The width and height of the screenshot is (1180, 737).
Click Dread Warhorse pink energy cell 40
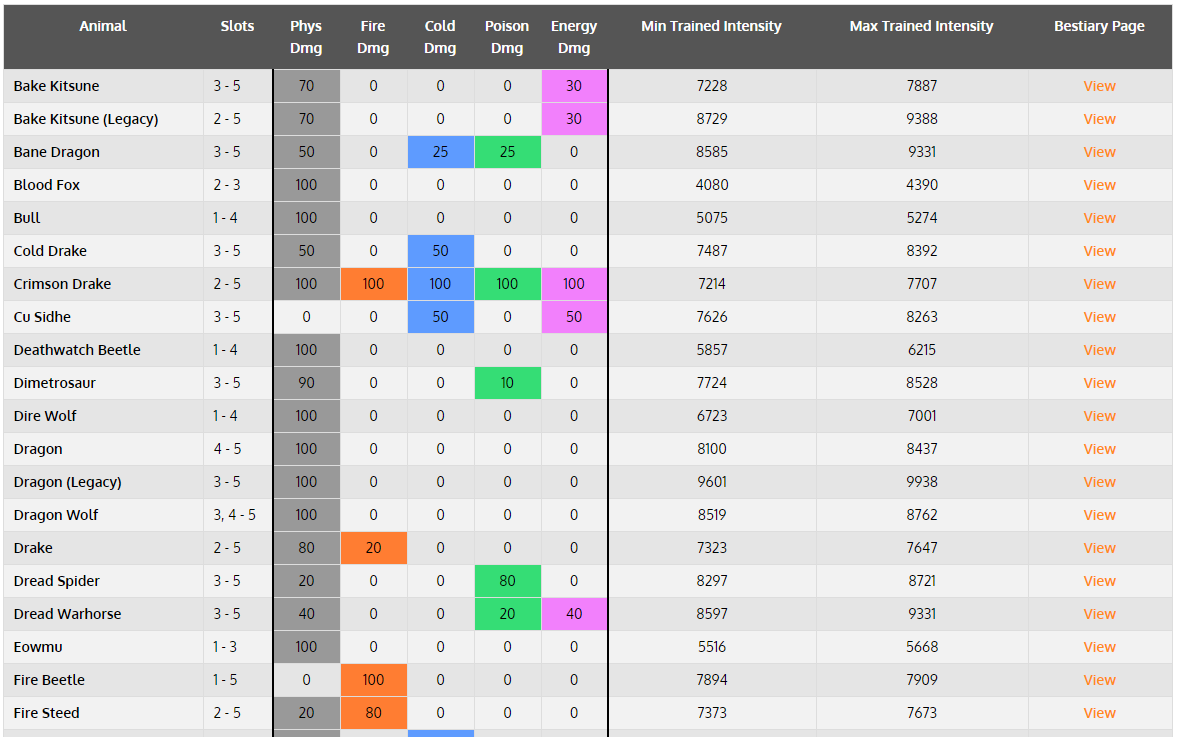574,614
